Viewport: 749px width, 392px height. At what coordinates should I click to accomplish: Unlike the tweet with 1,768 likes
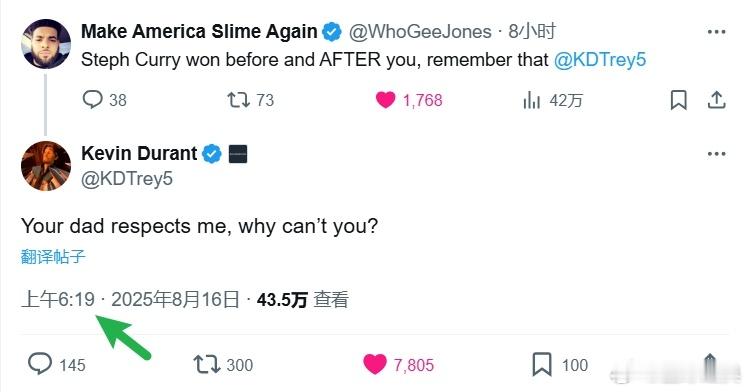[x=409, y=100]
